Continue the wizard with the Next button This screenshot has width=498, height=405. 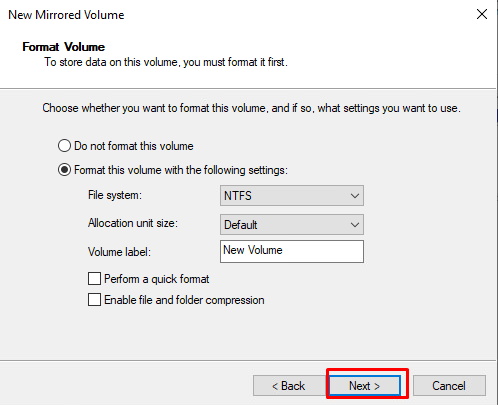[x=365, y=386]
